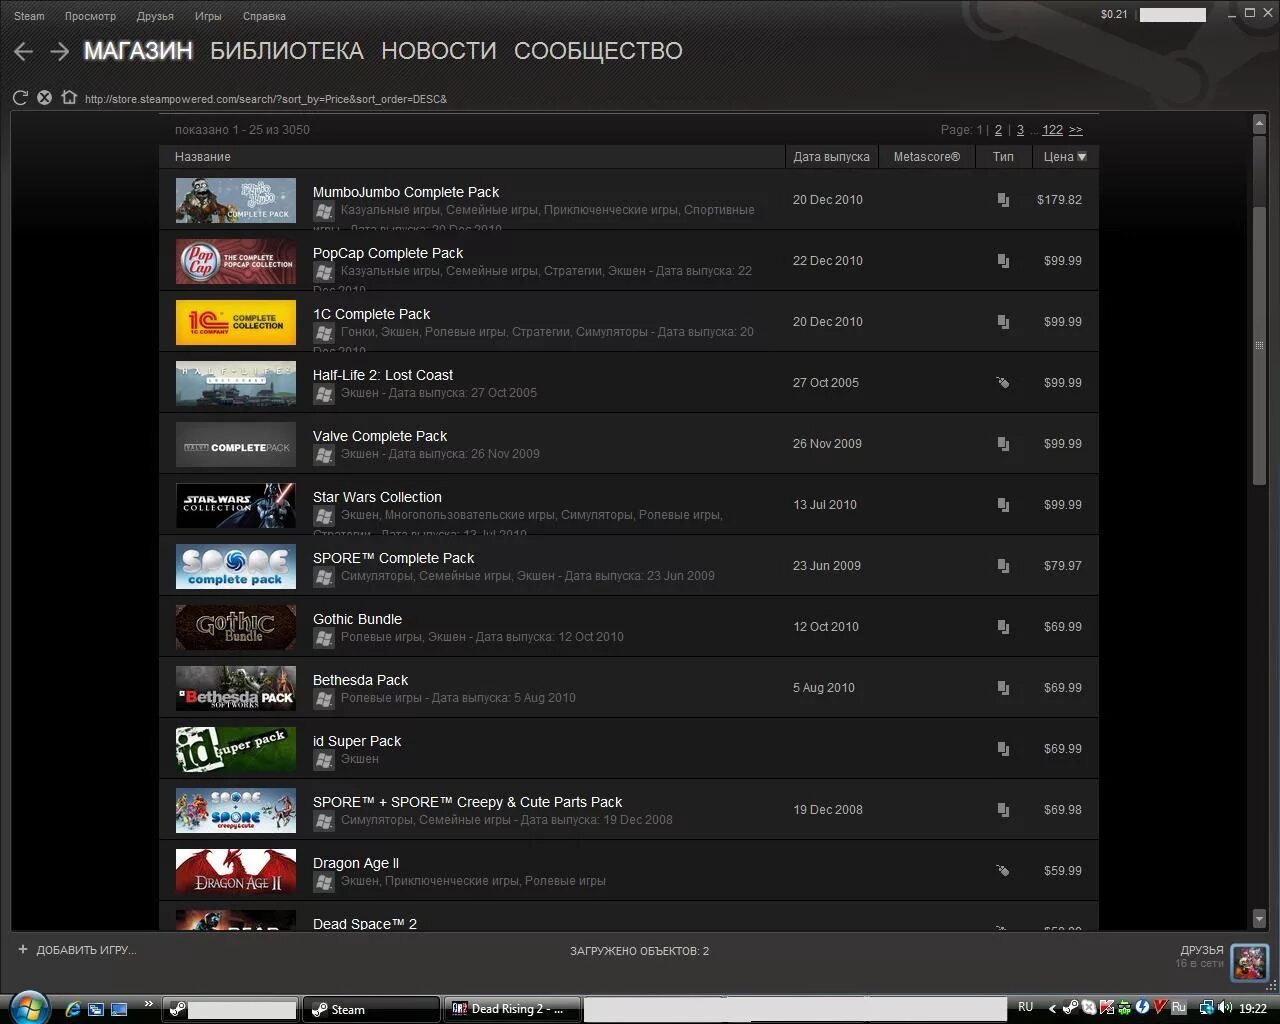Image resolution: width=1280 pixels, height=1024 pixels.
Task: Click package type icon for PopCap Complete Pack
Action: [1003, 261]
